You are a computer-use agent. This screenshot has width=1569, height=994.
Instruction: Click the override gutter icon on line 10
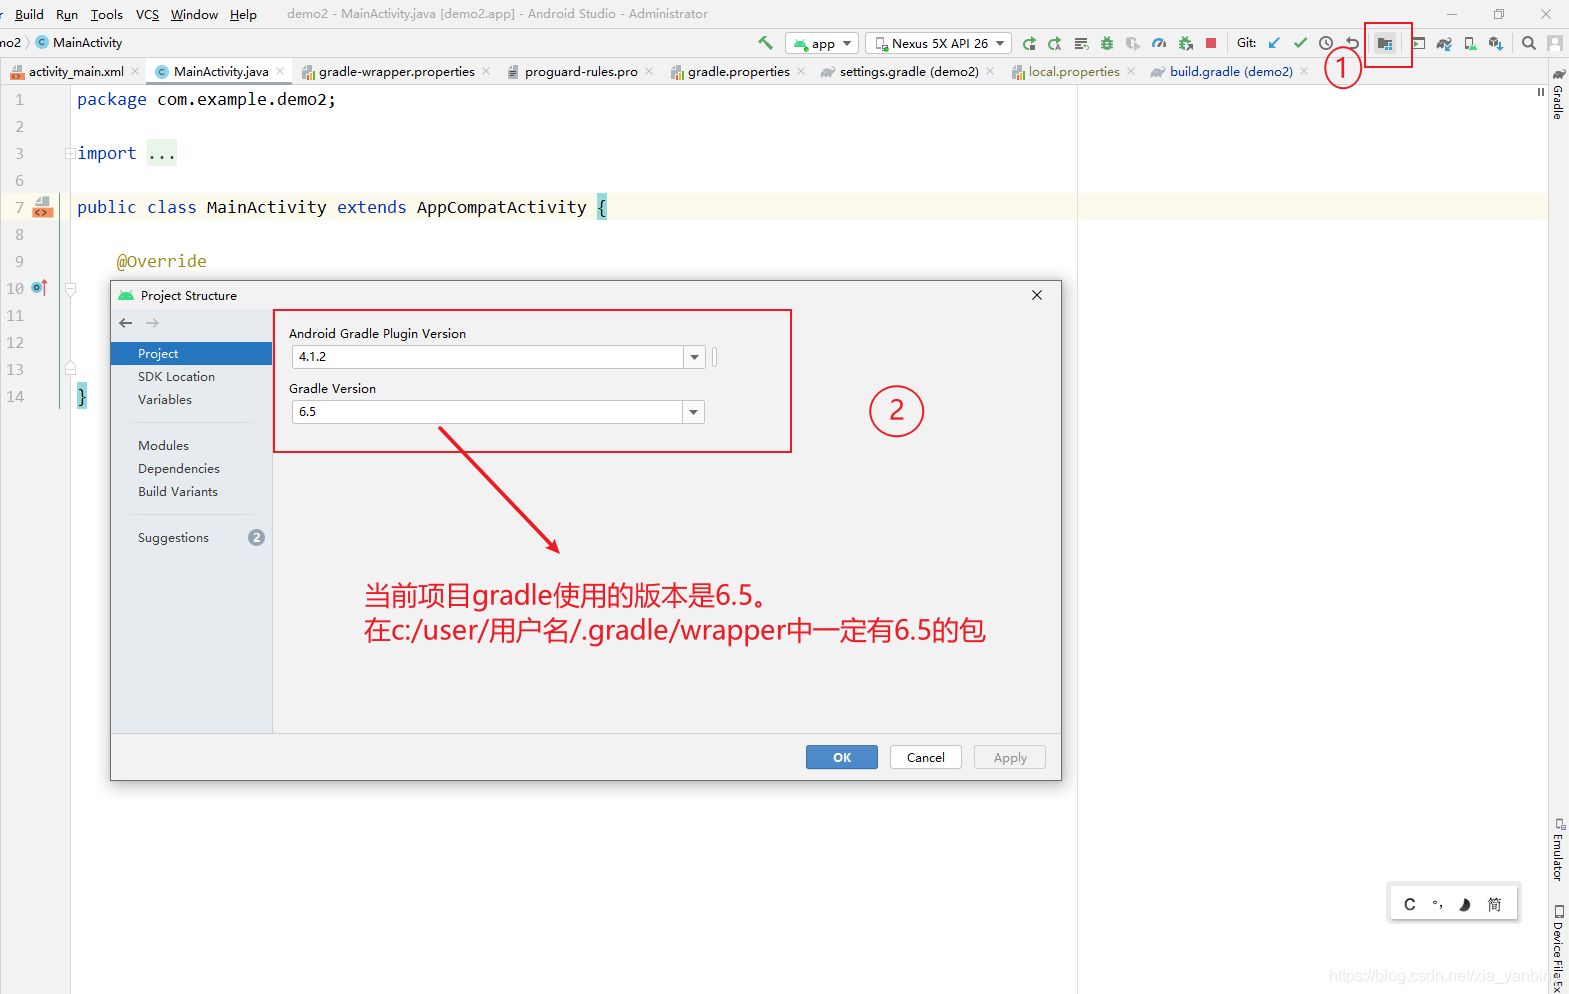(39, 288)
